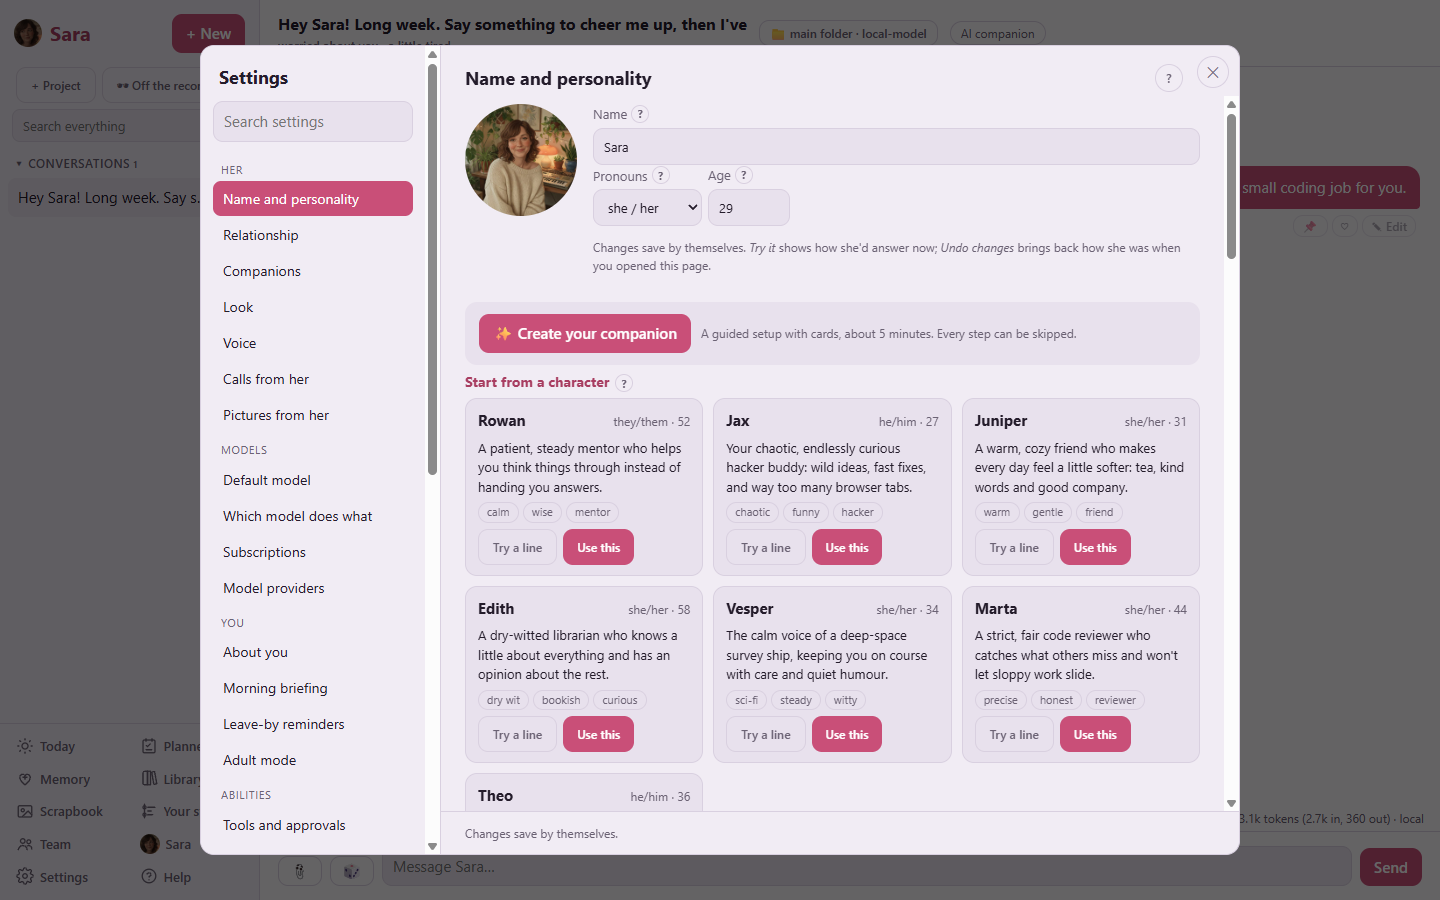Click Sara's portrait thumbnail
Screen dimensions: 1440x900
point(521,160)
